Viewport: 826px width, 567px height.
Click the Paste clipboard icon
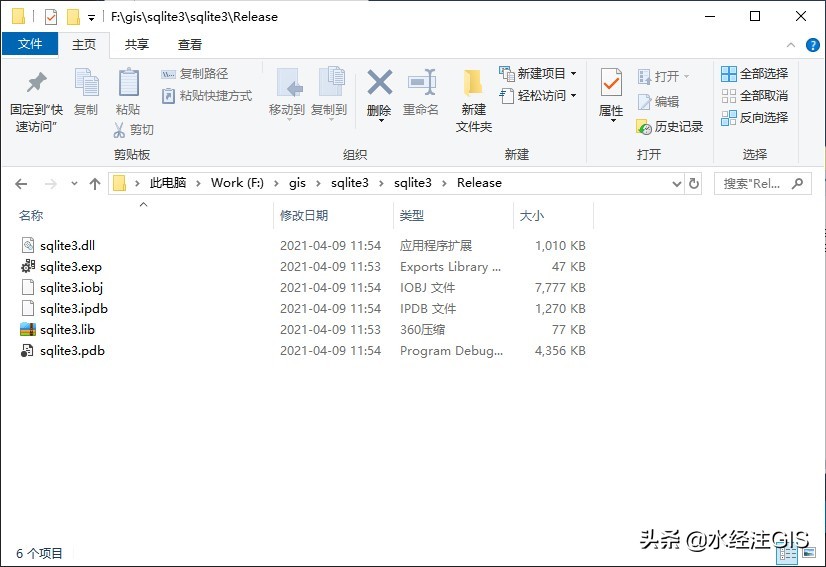[x=128, y=83]
